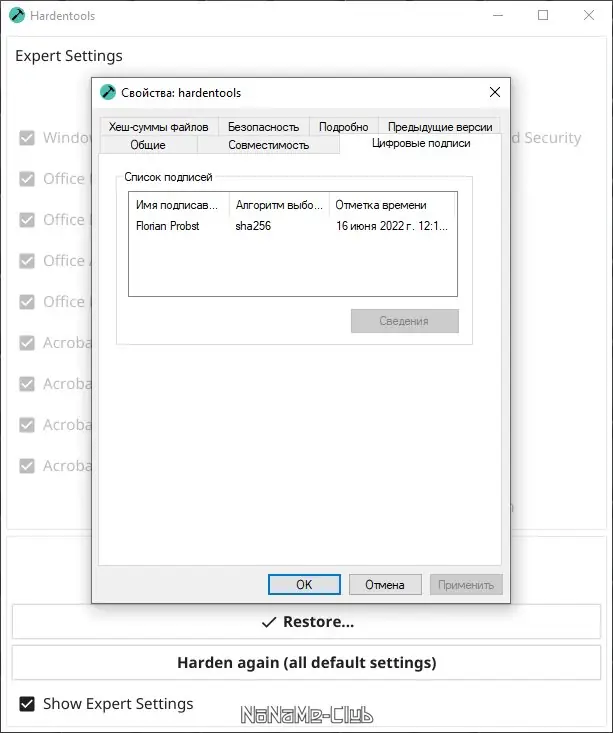The width and height of the screenshot is (613, 733).
Task: Open the Хеш-суммы файлов tab
Action: point(159,127)
